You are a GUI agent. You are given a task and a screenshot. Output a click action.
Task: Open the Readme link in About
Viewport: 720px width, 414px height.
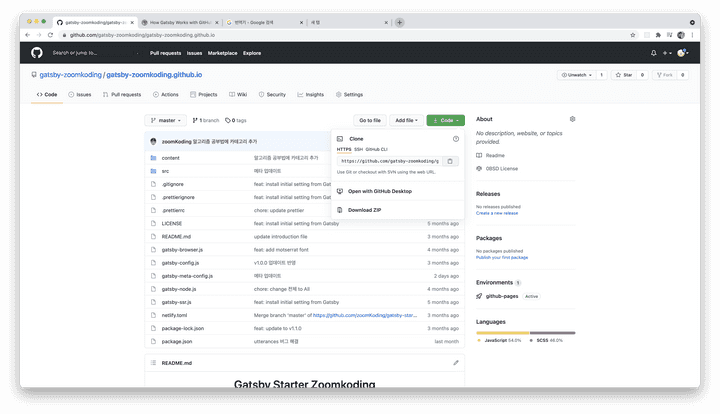click(x=490, y=156)
